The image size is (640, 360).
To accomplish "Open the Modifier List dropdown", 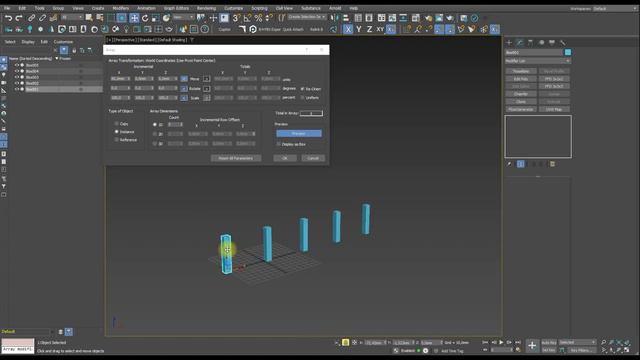I will click(x=538, y=61).
